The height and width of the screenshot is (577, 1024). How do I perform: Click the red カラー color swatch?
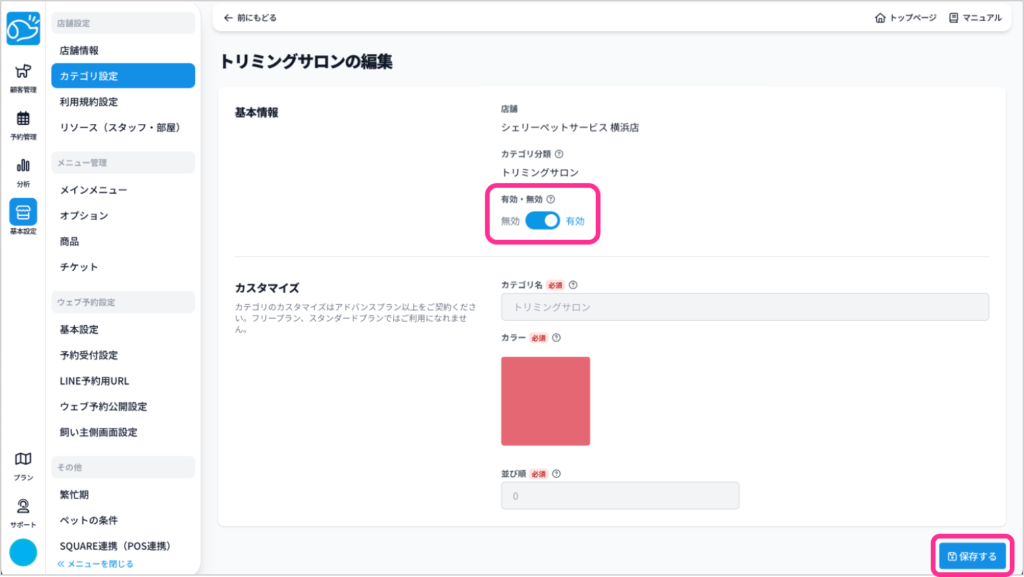tap(545, 401)
